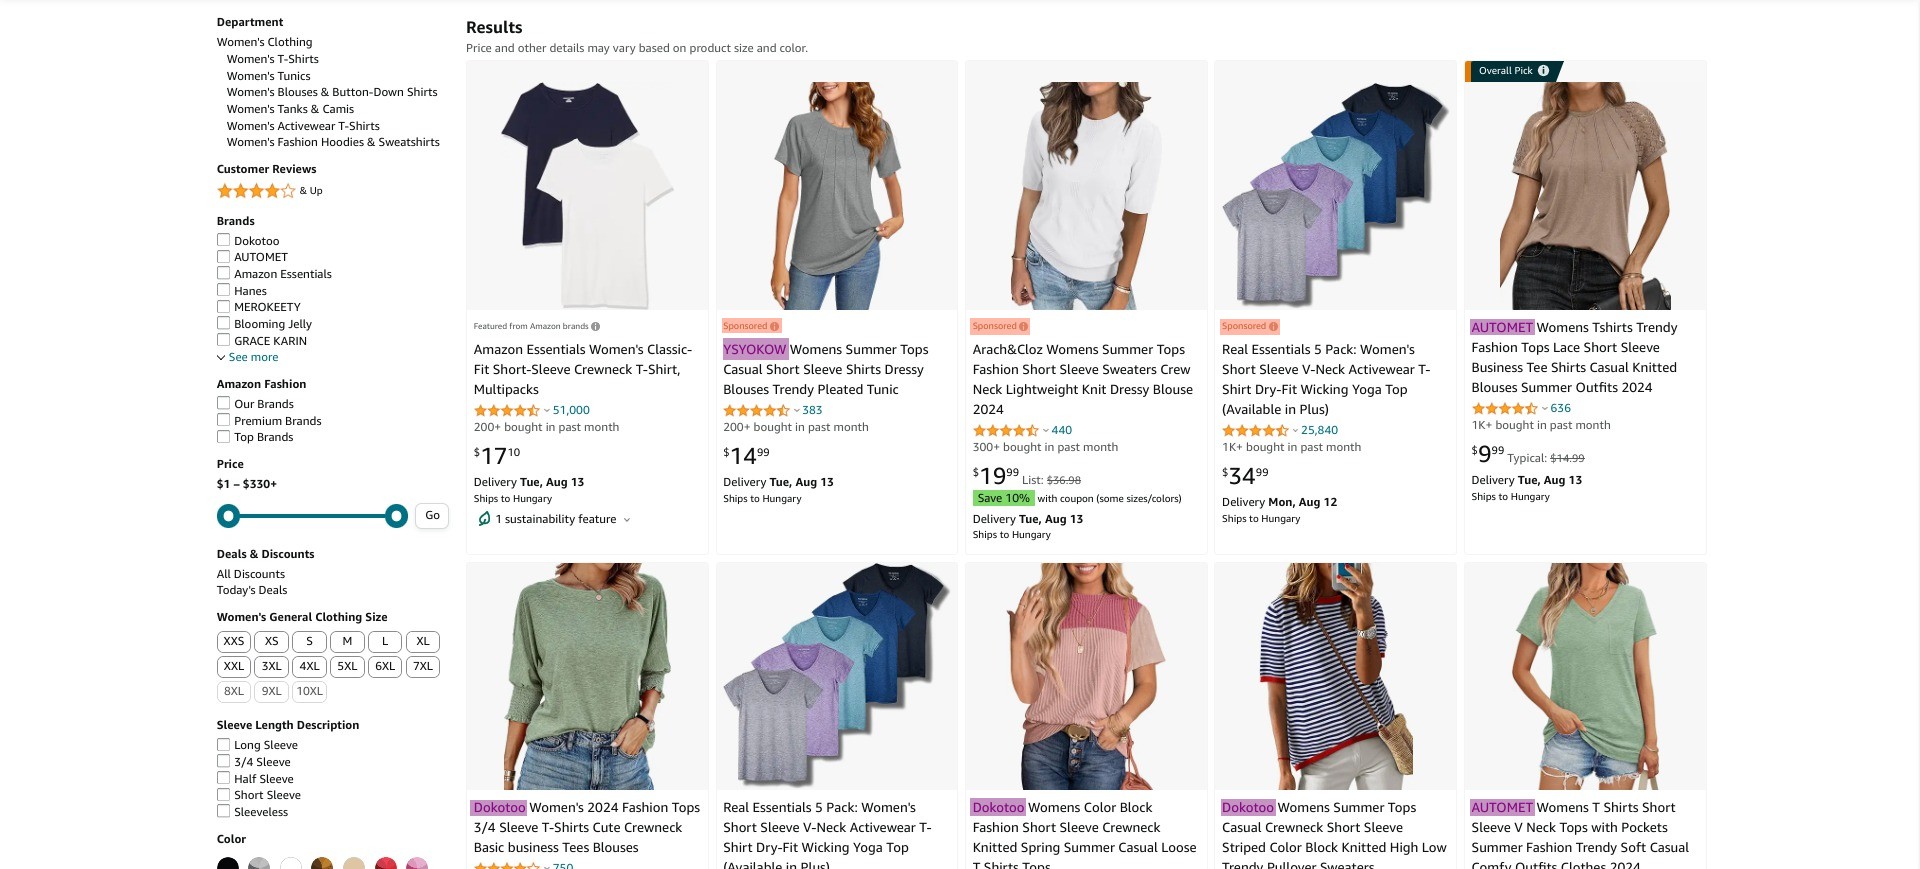
Task: Click the YSYOKOW Sponsored info icon
Action: point(774,326)
